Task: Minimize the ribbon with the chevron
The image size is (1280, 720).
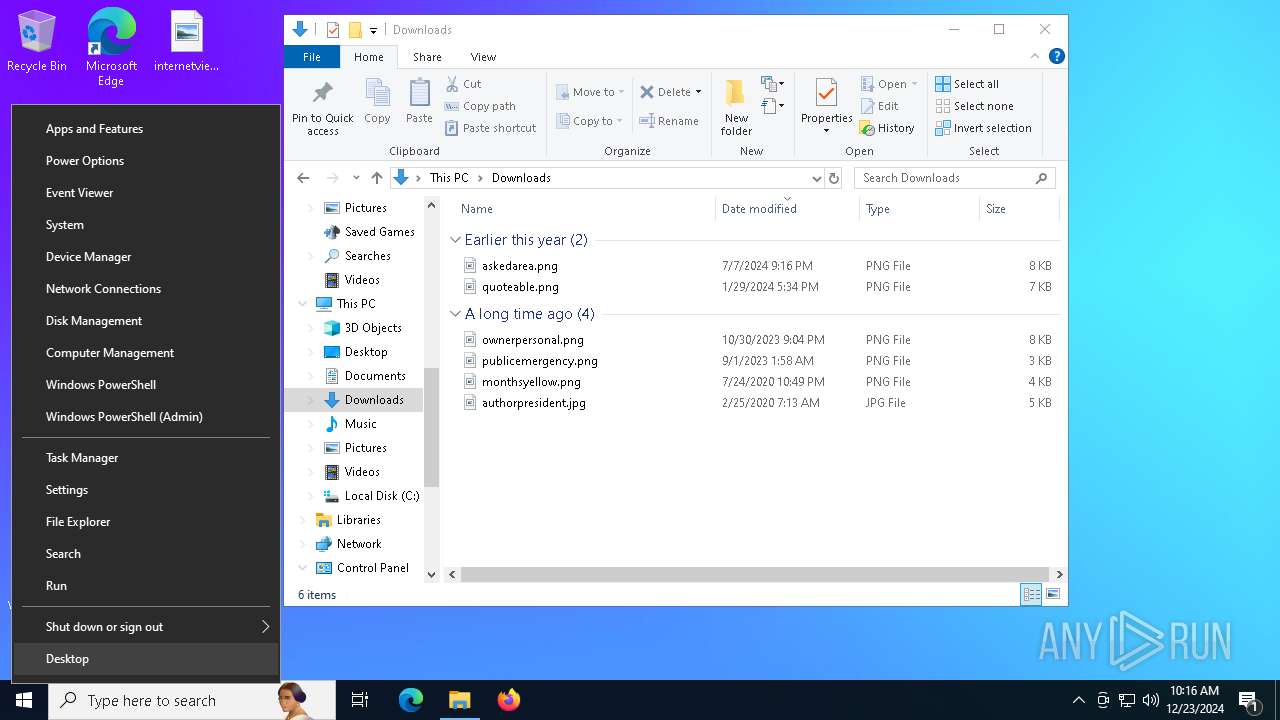Action: click(x=1035, y=57)
